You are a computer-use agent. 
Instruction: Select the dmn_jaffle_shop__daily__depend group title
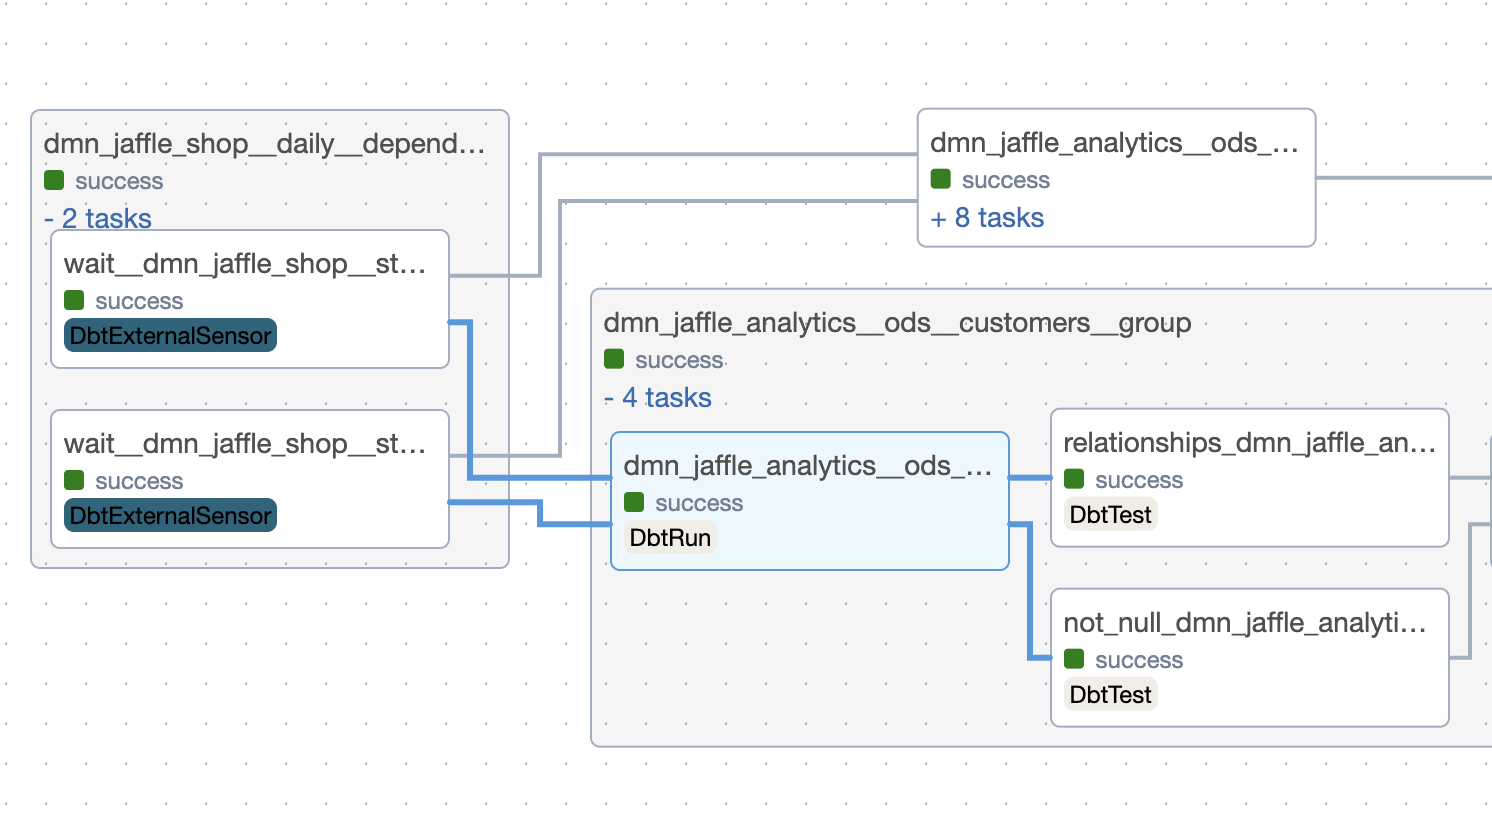pyautogui.click(x=264, y=144)
